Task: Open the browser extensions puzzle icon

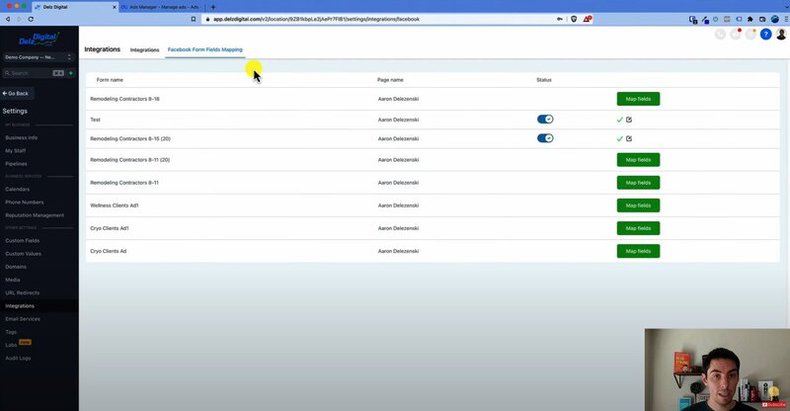Action: click(750, 19)
